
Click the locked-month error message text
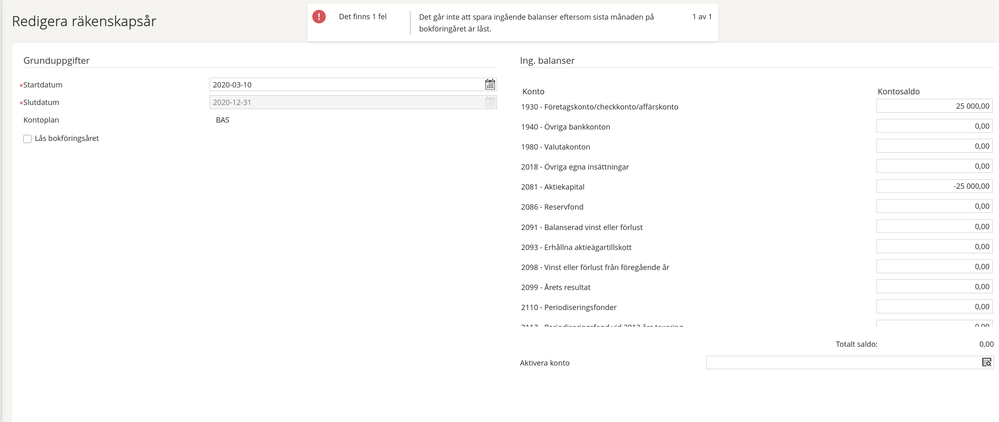point(536,23)
